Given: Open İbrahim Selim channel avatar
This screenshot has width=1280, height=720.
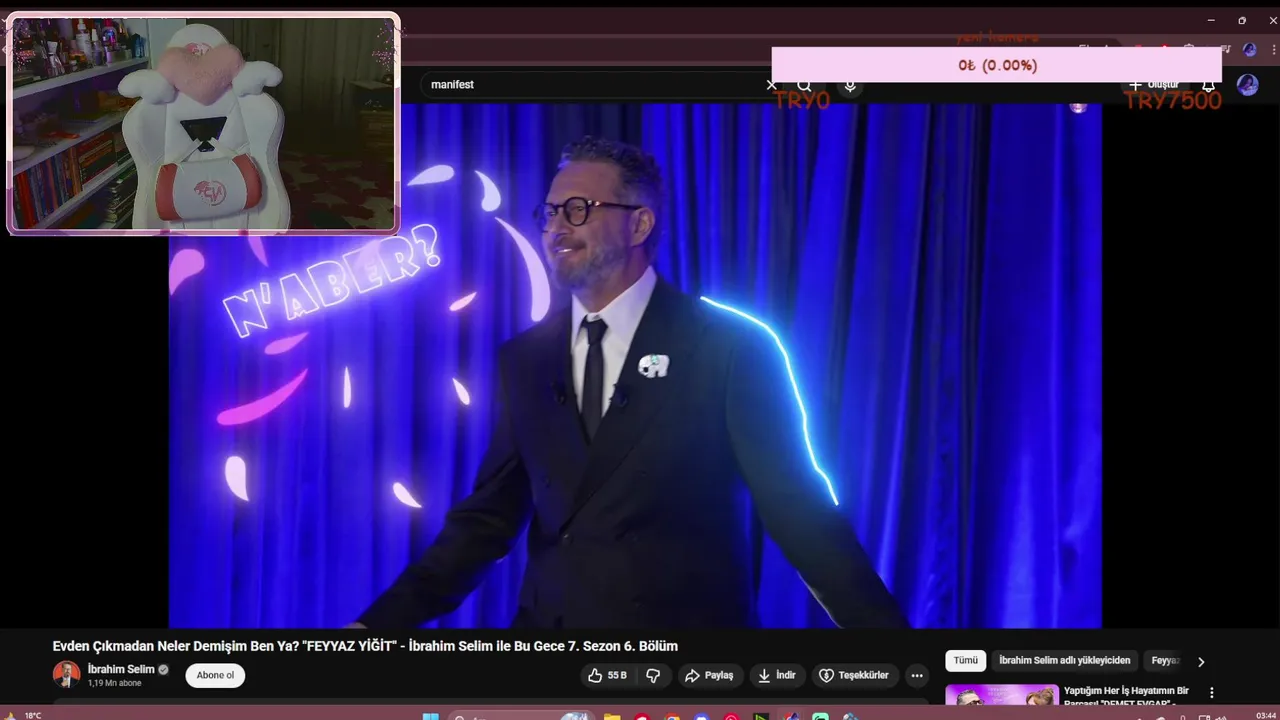Looking at the screenshot, I should [x=66, y=675].
